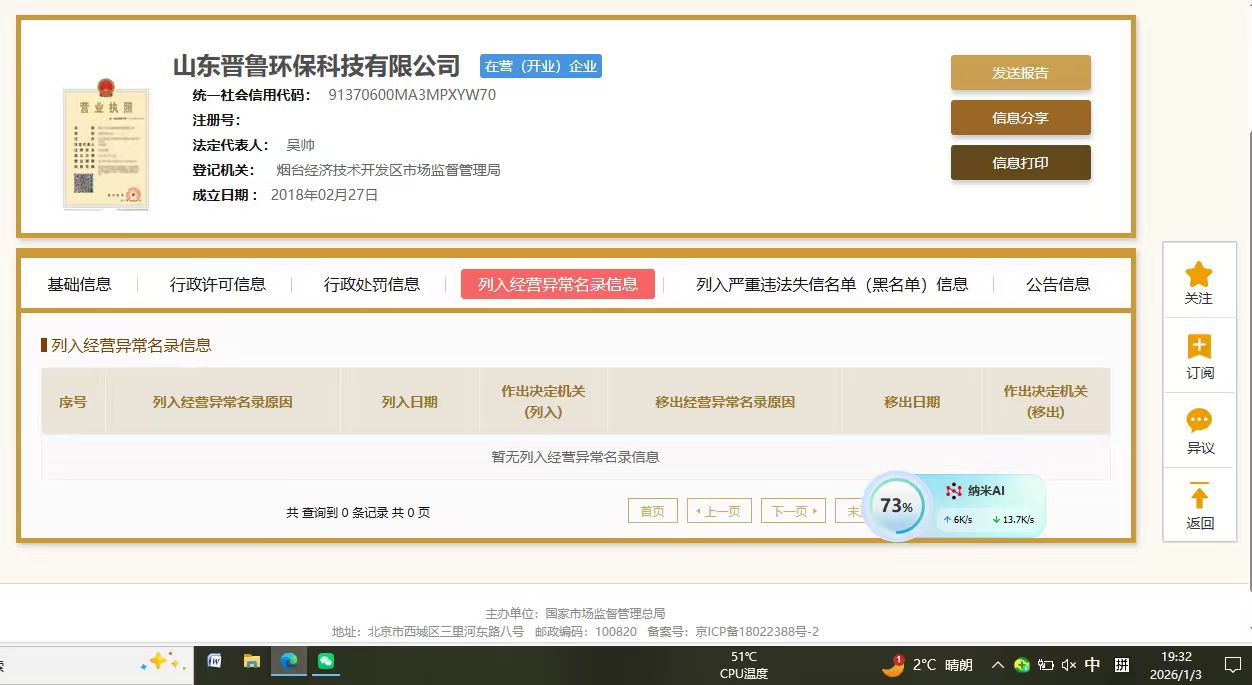Click the 作出决定机关(移出) column header
The image size is (1252, 685).
click(1045, 402)
